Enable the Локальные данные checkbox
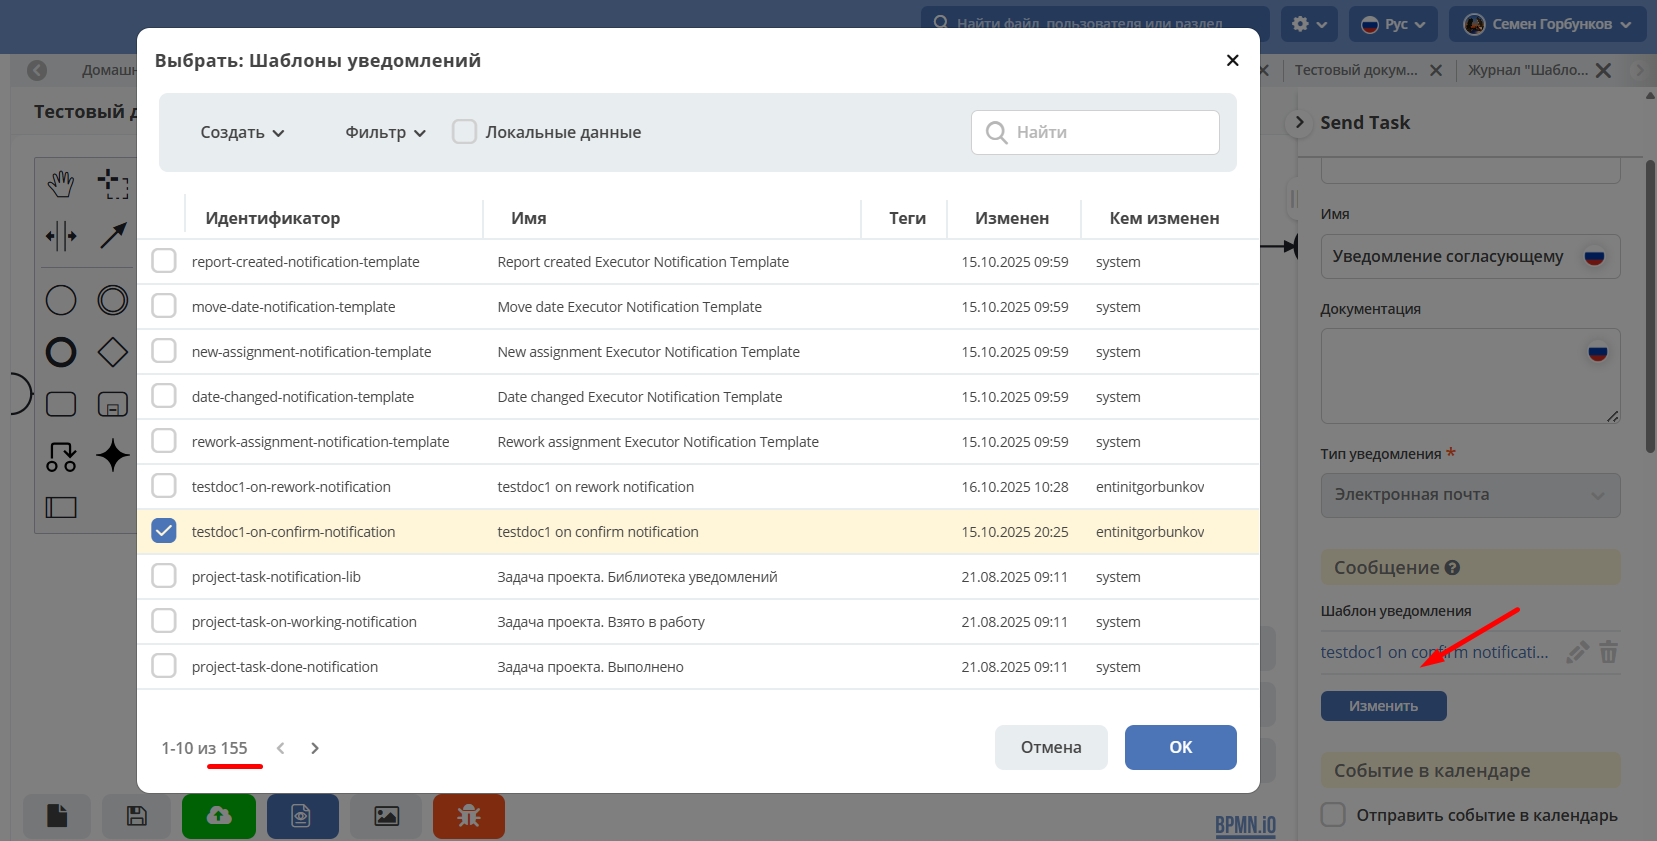Viewport: 1657px width, 841px height. point(464,132)
